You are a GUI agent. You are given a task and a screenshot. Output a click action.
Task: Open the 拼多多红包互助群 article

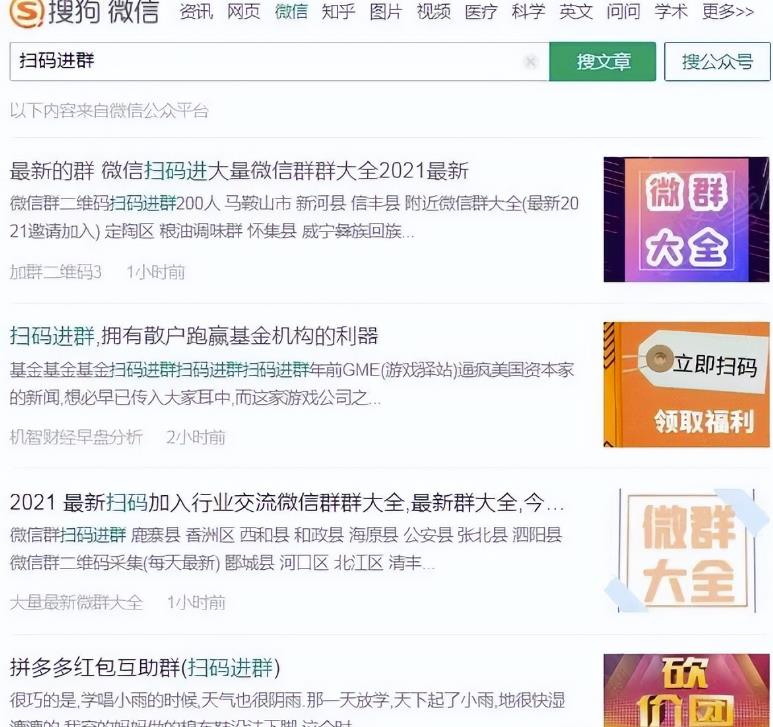coord(145,666)
